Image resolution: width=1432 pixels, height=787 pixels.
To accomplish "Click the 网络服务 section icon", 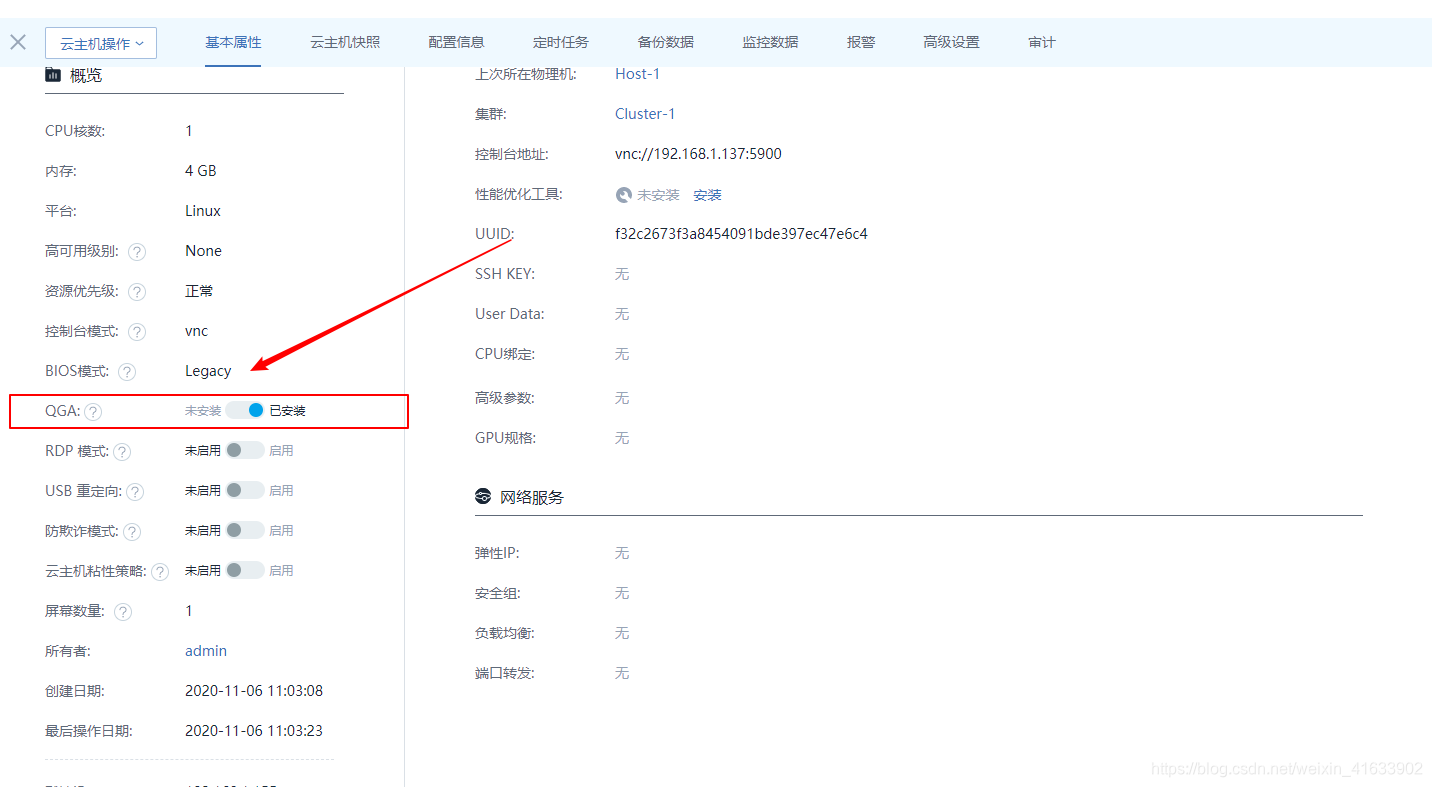I will click(483, 497).
